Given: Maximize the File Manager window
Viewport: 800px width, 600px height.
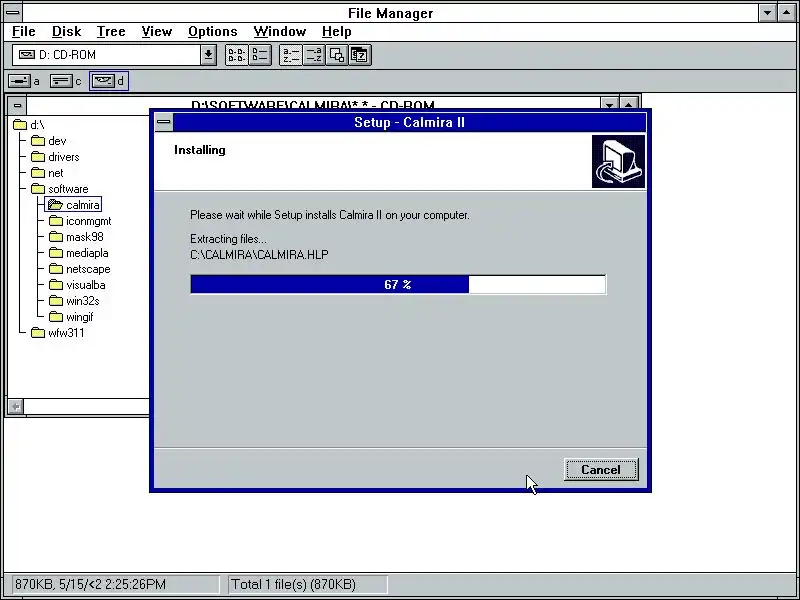Looking at the screenshot, I should pyautogui.click(x=786, y=13).
